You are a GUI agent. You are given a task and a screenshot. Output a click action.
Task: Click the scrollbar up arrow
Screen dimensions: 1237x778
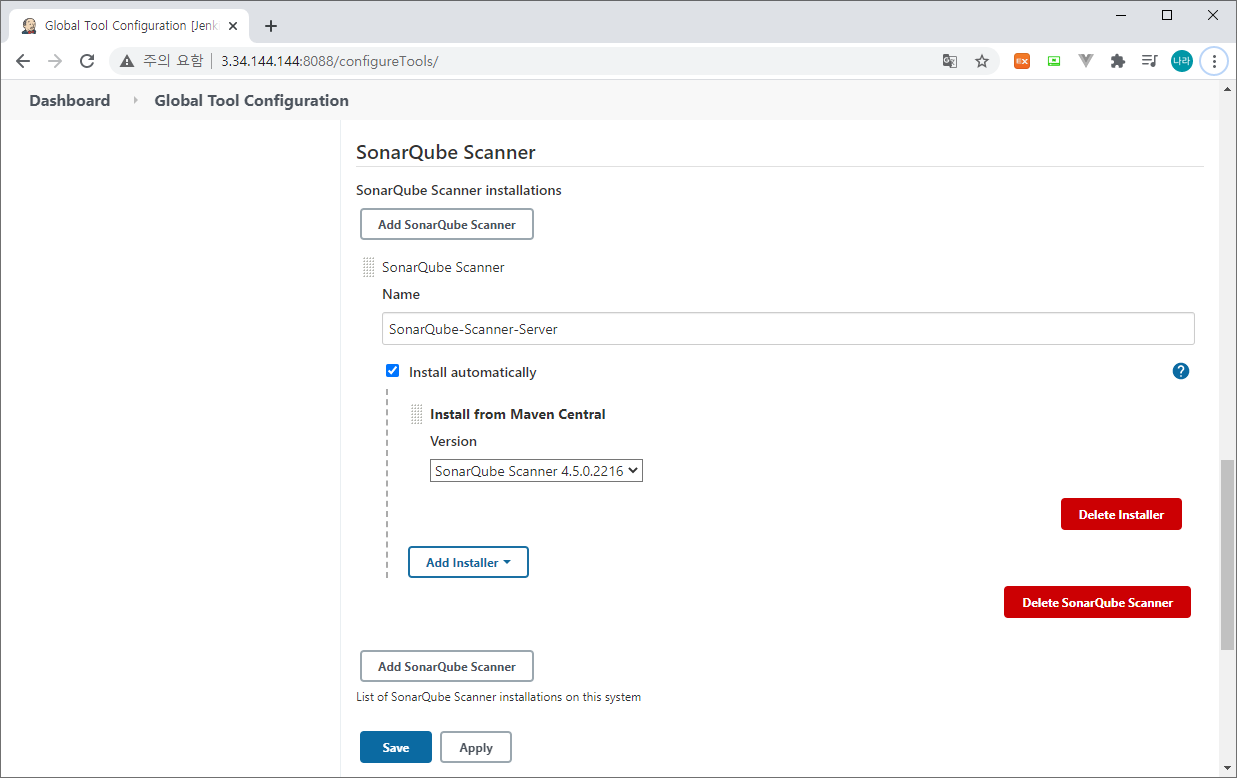pos(1227,88)
